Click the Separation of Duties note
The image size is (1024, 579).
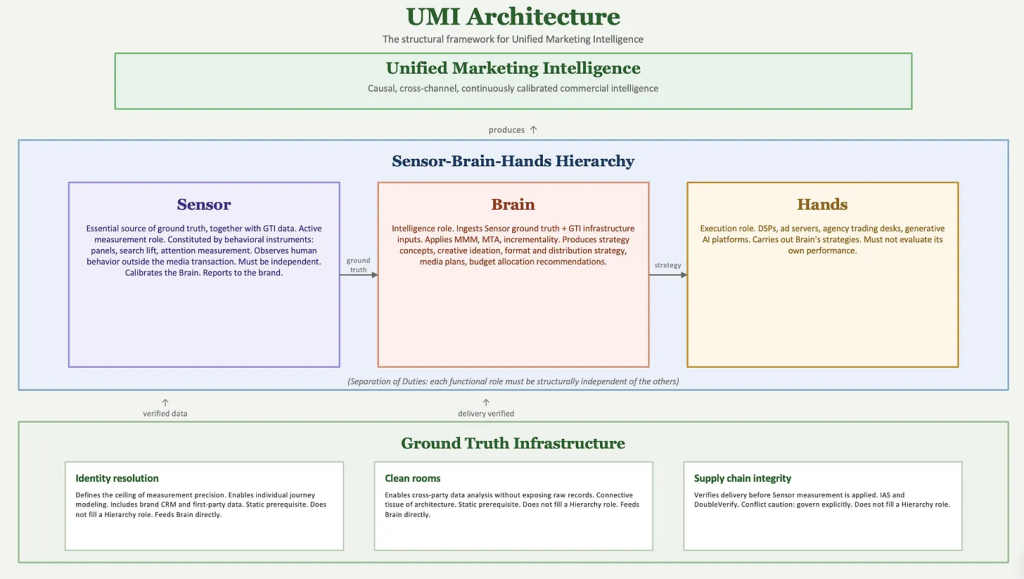513,381
